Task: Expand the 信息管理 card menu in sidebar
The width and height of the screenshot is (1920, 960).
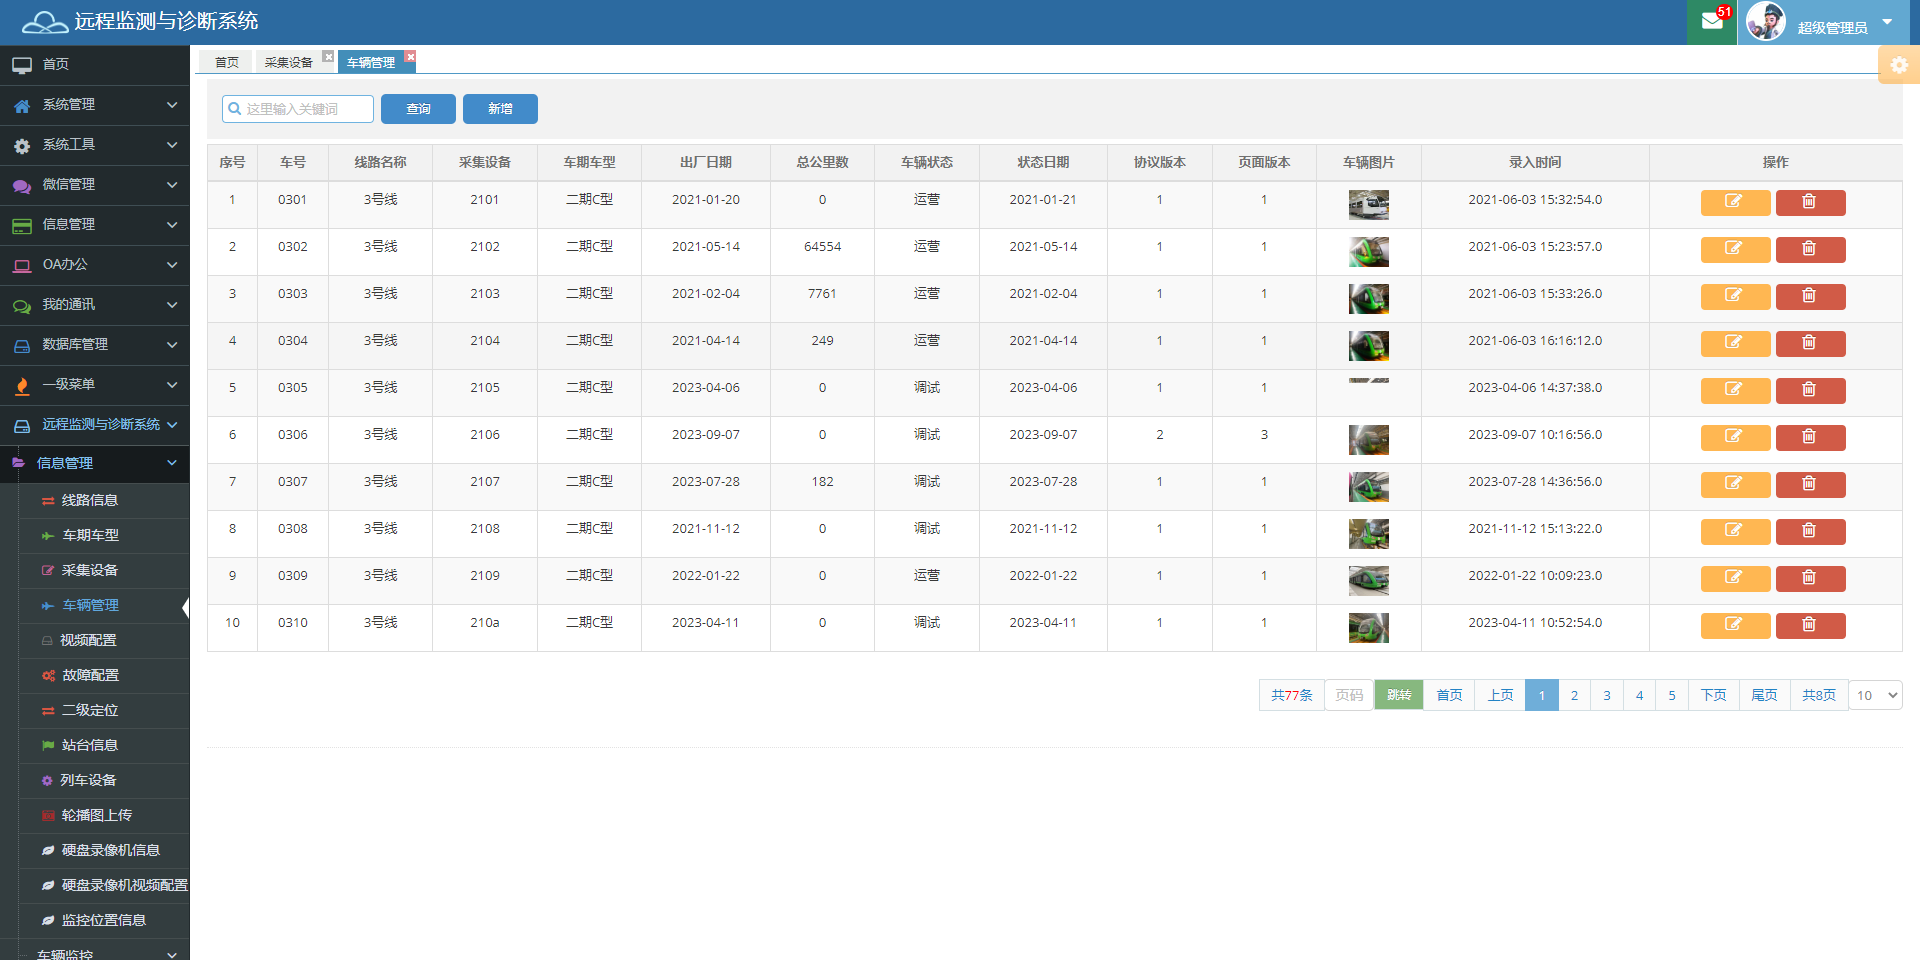Action: (x=95, y=225)
